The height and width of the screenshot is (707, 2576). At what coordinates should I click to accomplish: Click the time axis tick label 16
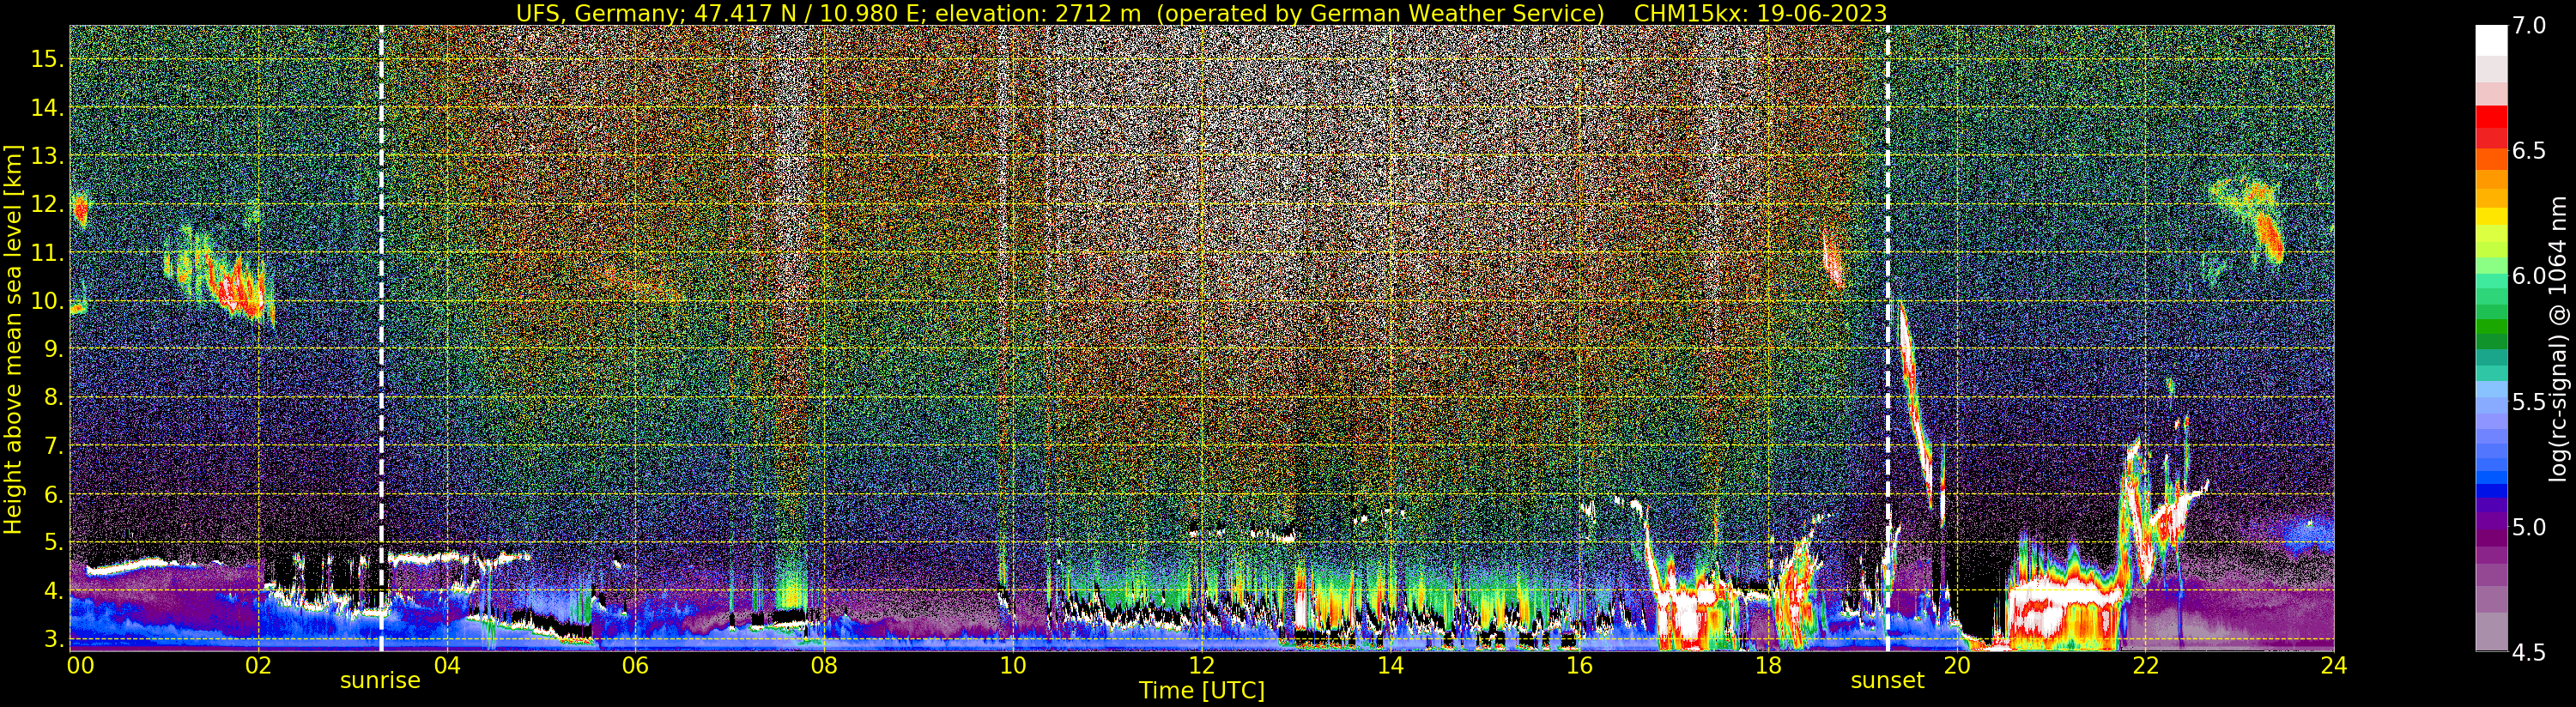pyautogui.click(x=1579, y=666)
